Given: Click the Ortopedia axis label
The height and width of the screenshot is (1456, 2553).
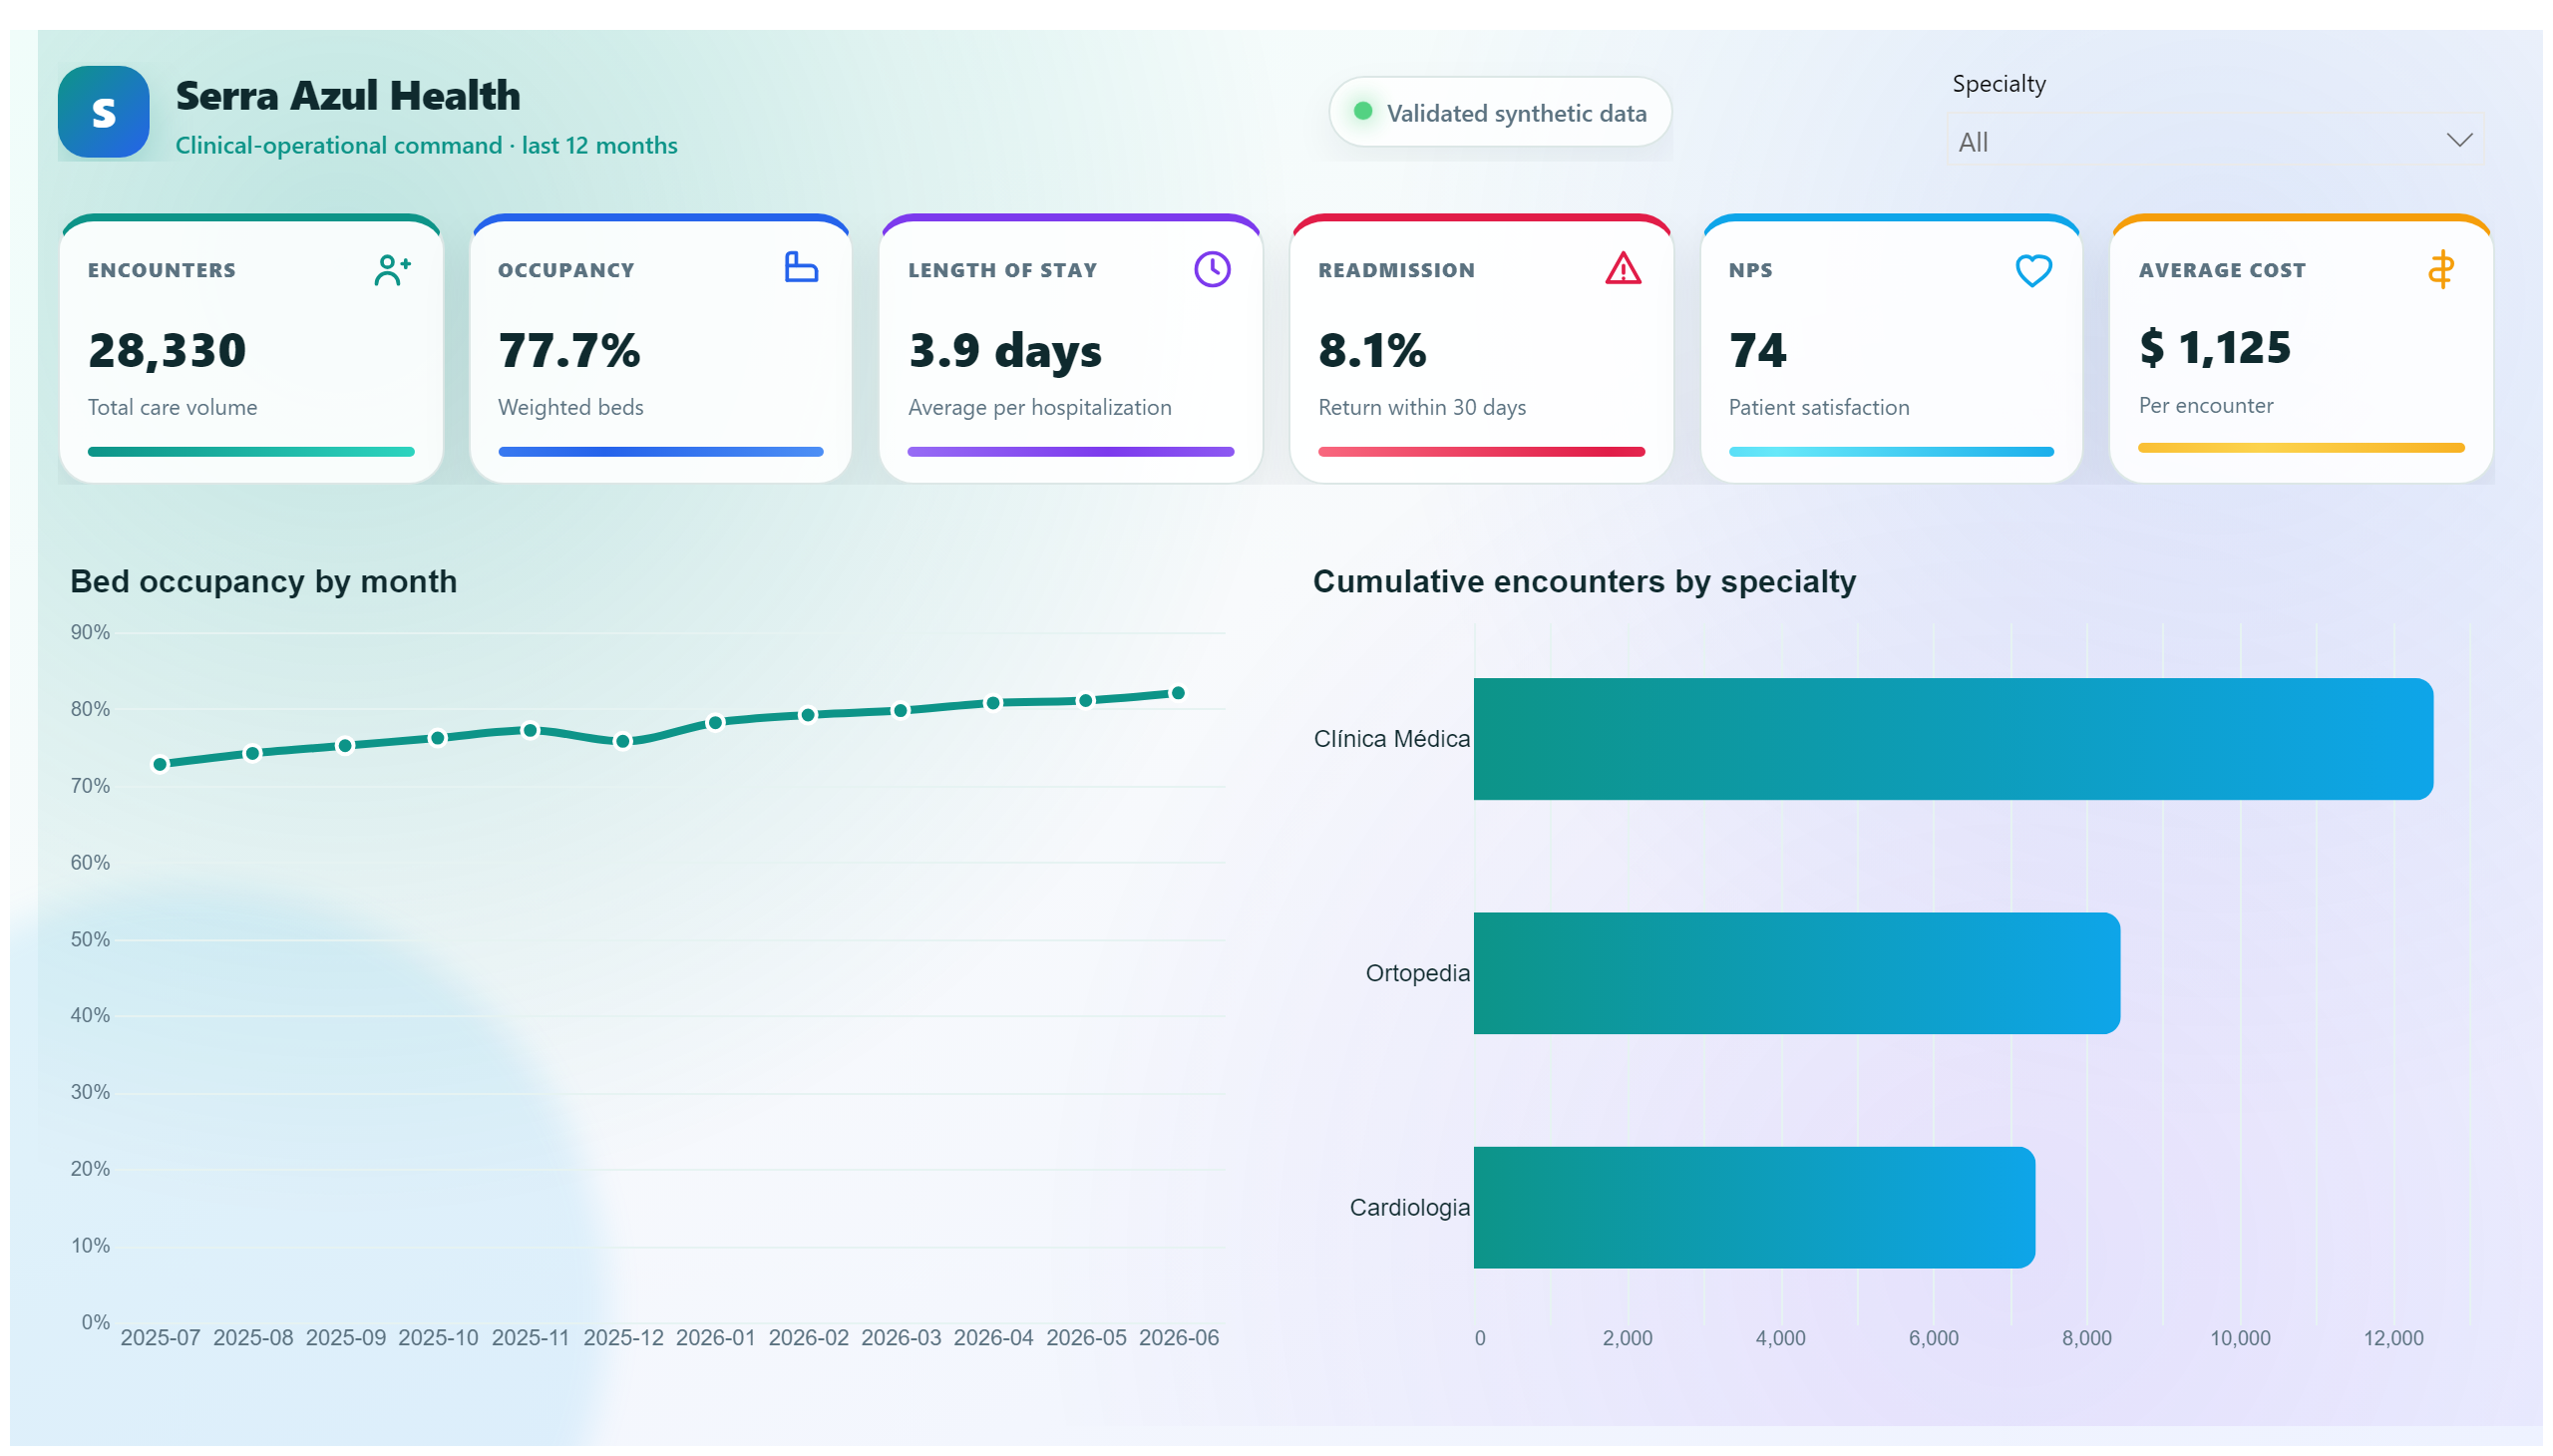Looking at the screenshot, I should pyautogui.click(x=1417, y=972).
